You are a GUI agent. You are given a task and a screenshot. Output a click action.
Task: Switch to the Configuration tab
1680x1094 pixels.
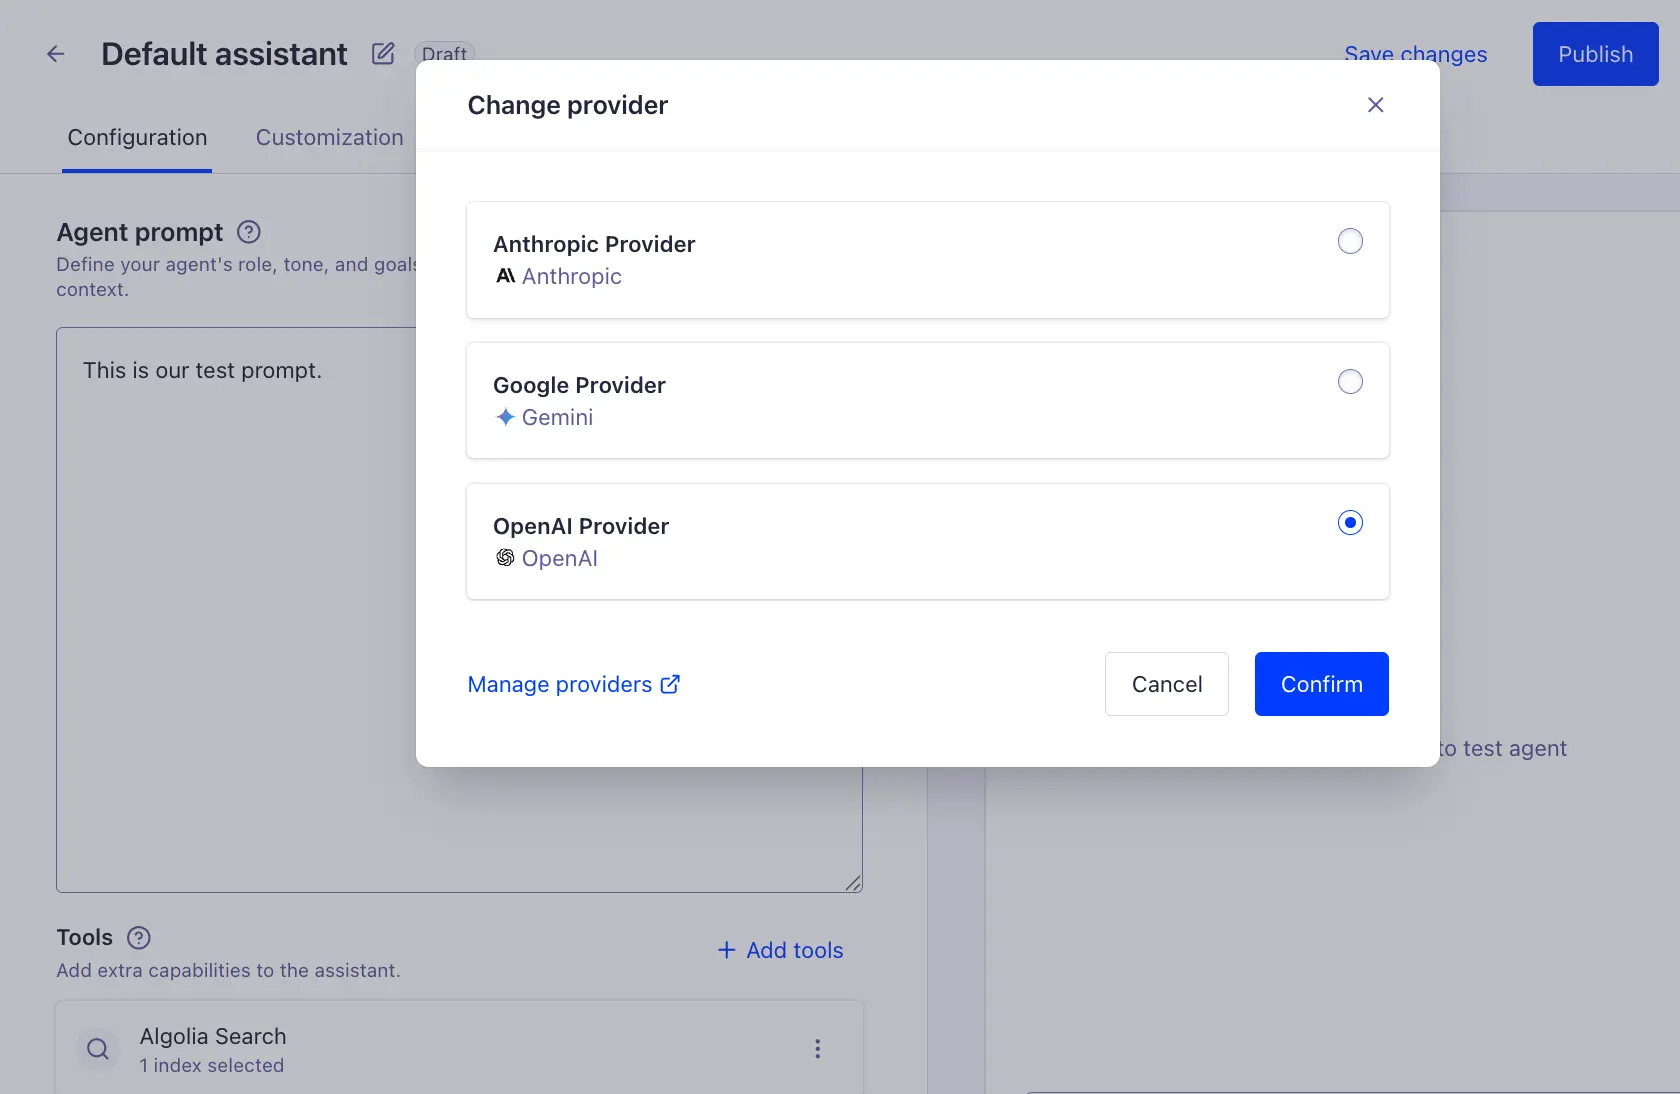tap(137, 138)
